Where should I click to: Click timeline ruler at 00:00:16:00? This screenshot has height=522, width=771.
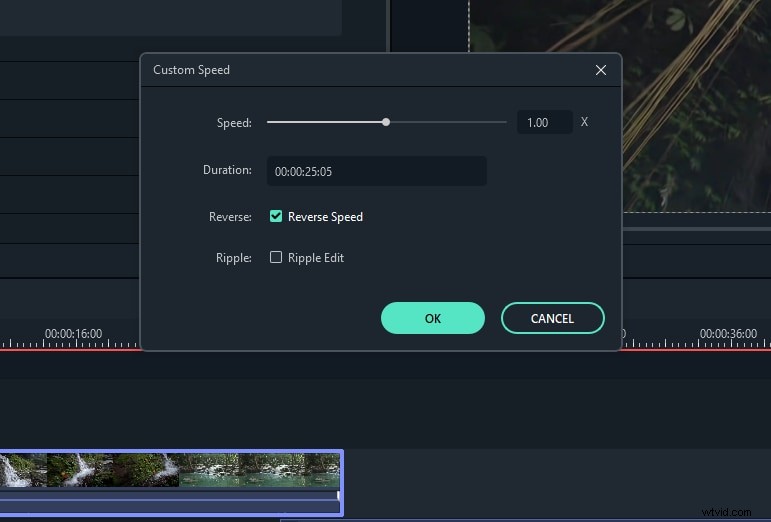pos(74,334)
